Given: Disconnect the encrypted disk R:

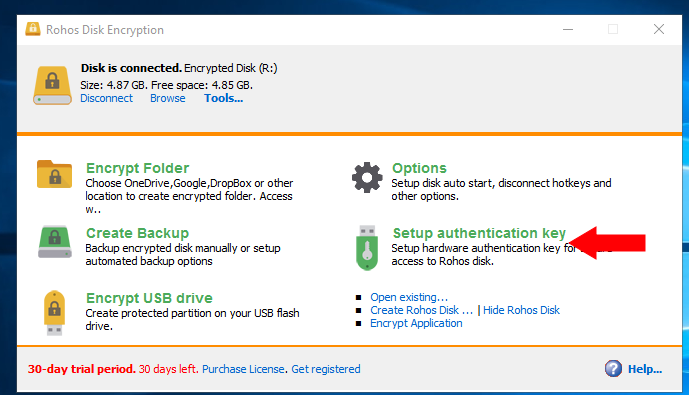Looking at the screenshot, I should tap(106, 98).
